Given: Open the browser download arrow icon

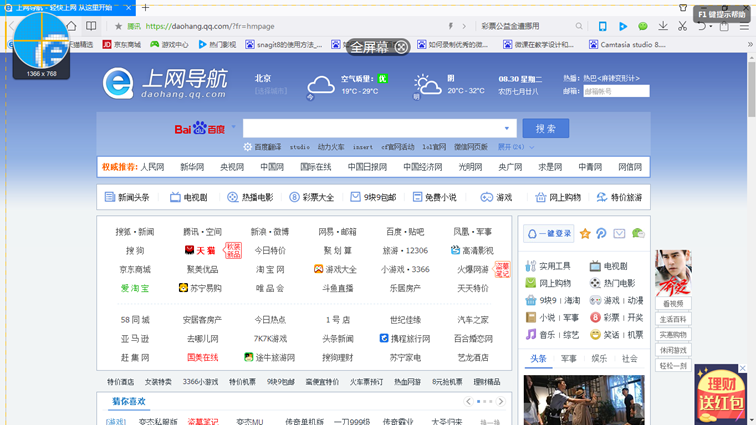Looking at the screenshot, I should point(682,26).
